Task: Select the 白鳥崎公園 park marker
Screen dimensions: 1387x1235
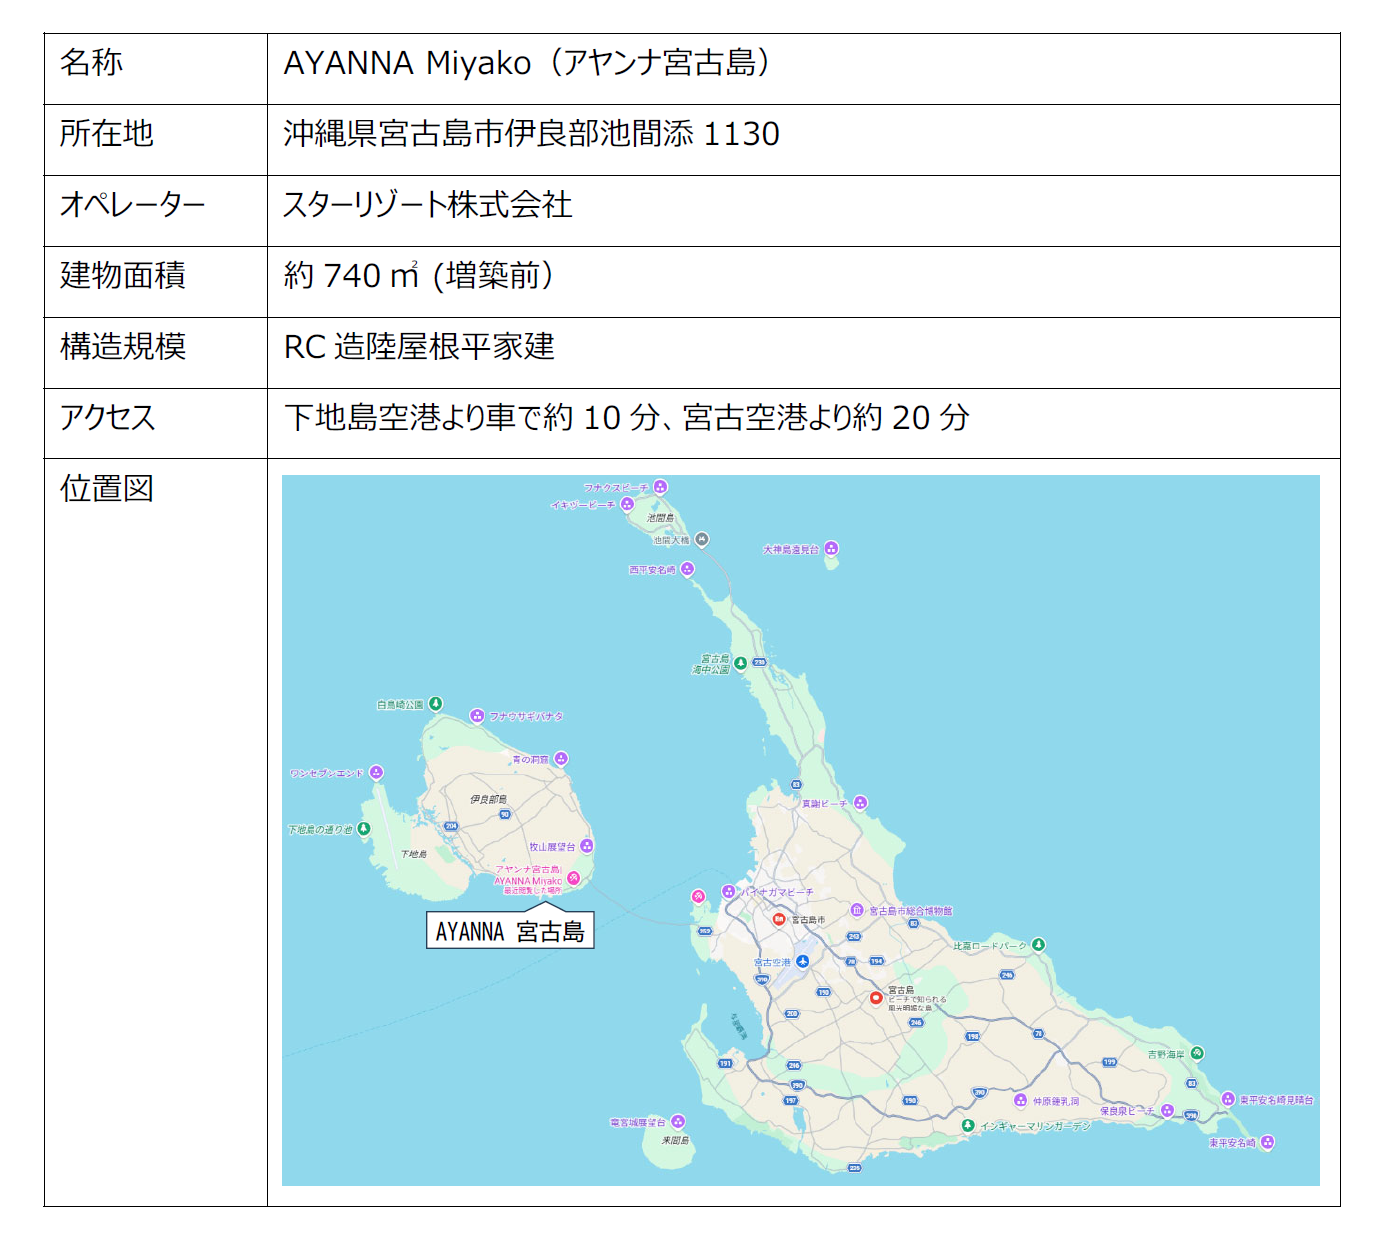Action: 436,704
